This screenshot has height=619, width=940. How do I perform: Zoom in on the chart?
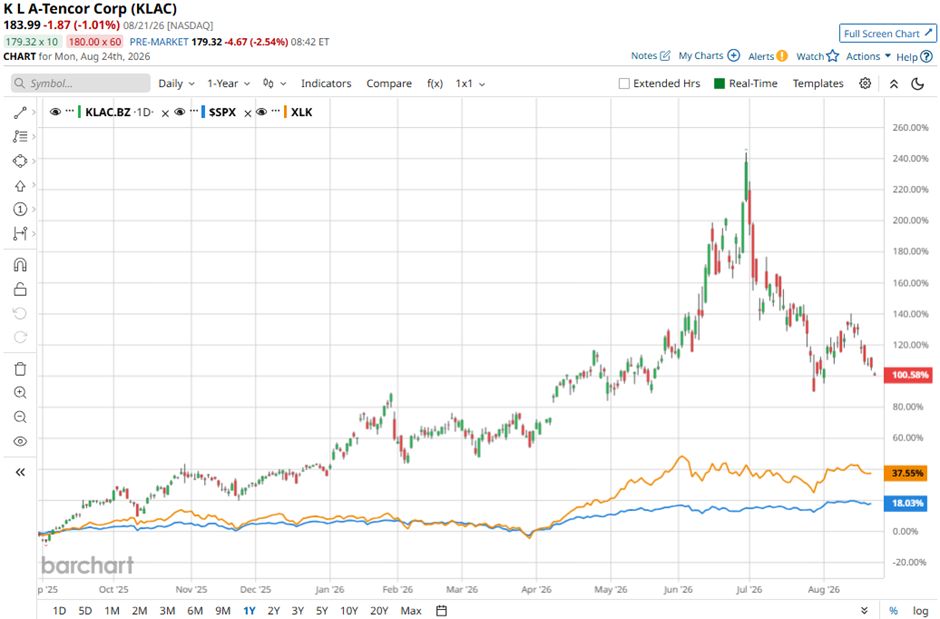pos(20,392)
